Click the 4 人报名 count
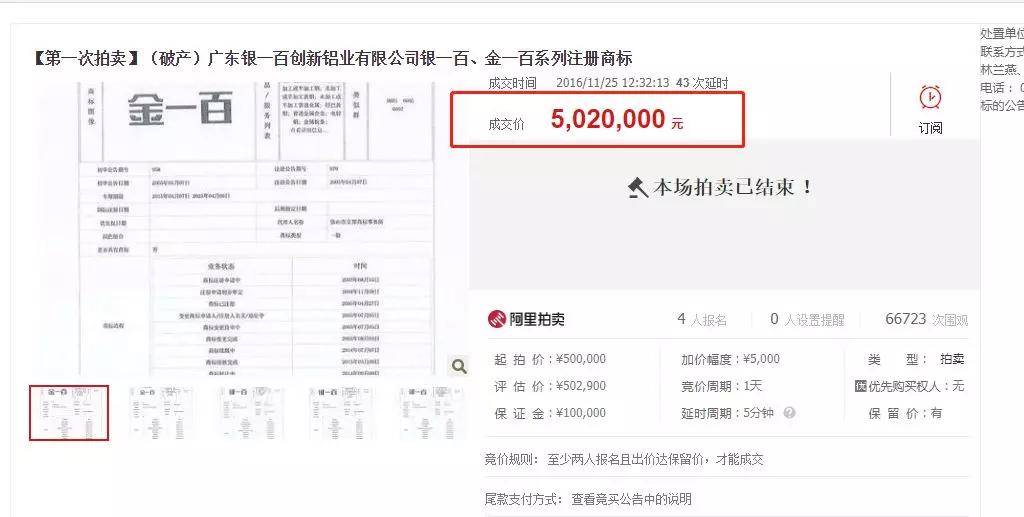This screenshot has height=517, width=1024. [702, 319]
